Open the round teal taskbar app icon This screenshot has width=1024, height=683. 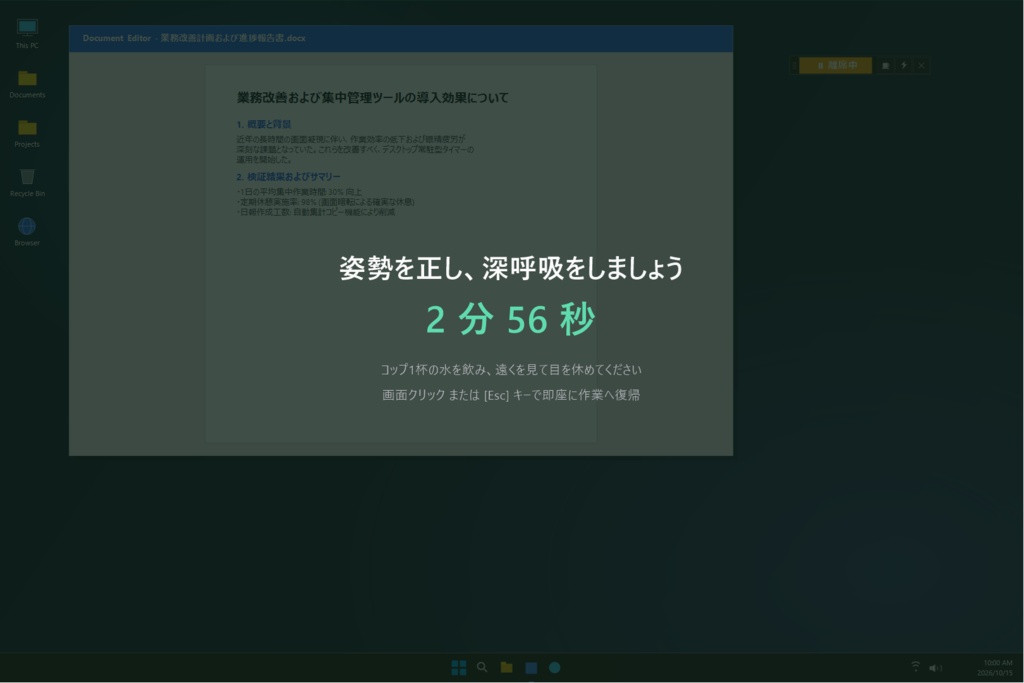[x=554, y=667]
